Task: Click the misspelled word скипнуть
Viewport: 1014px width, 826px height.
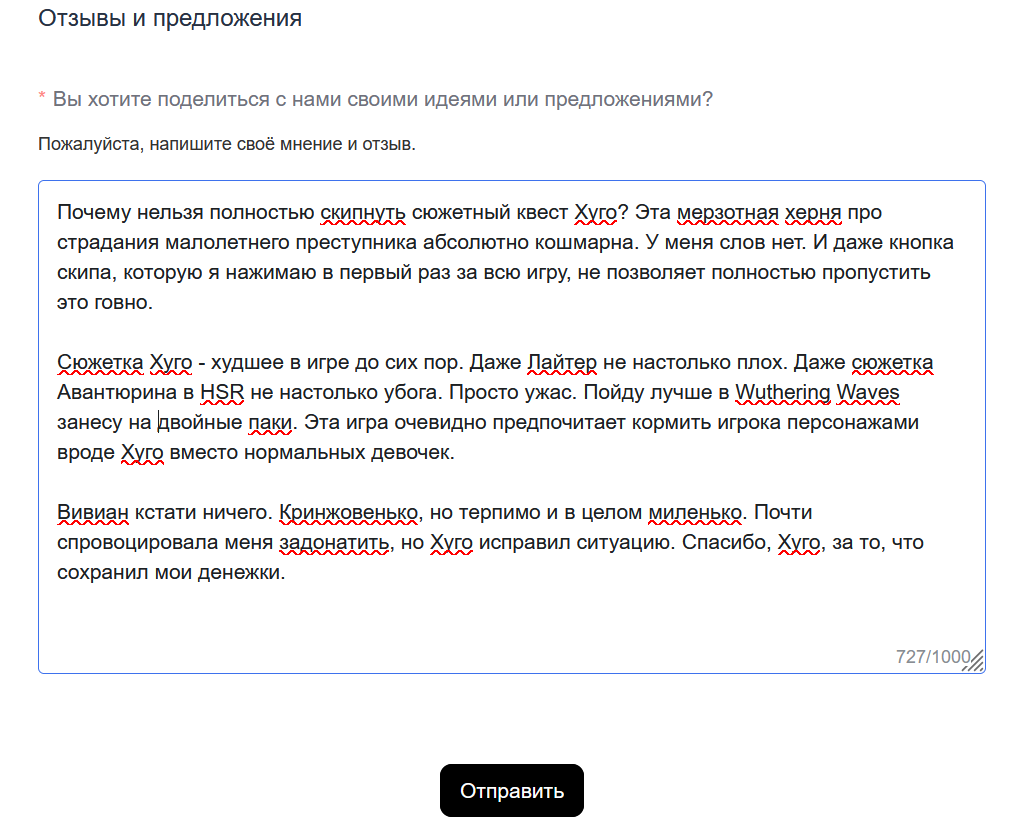Action: tap(363, 212)
